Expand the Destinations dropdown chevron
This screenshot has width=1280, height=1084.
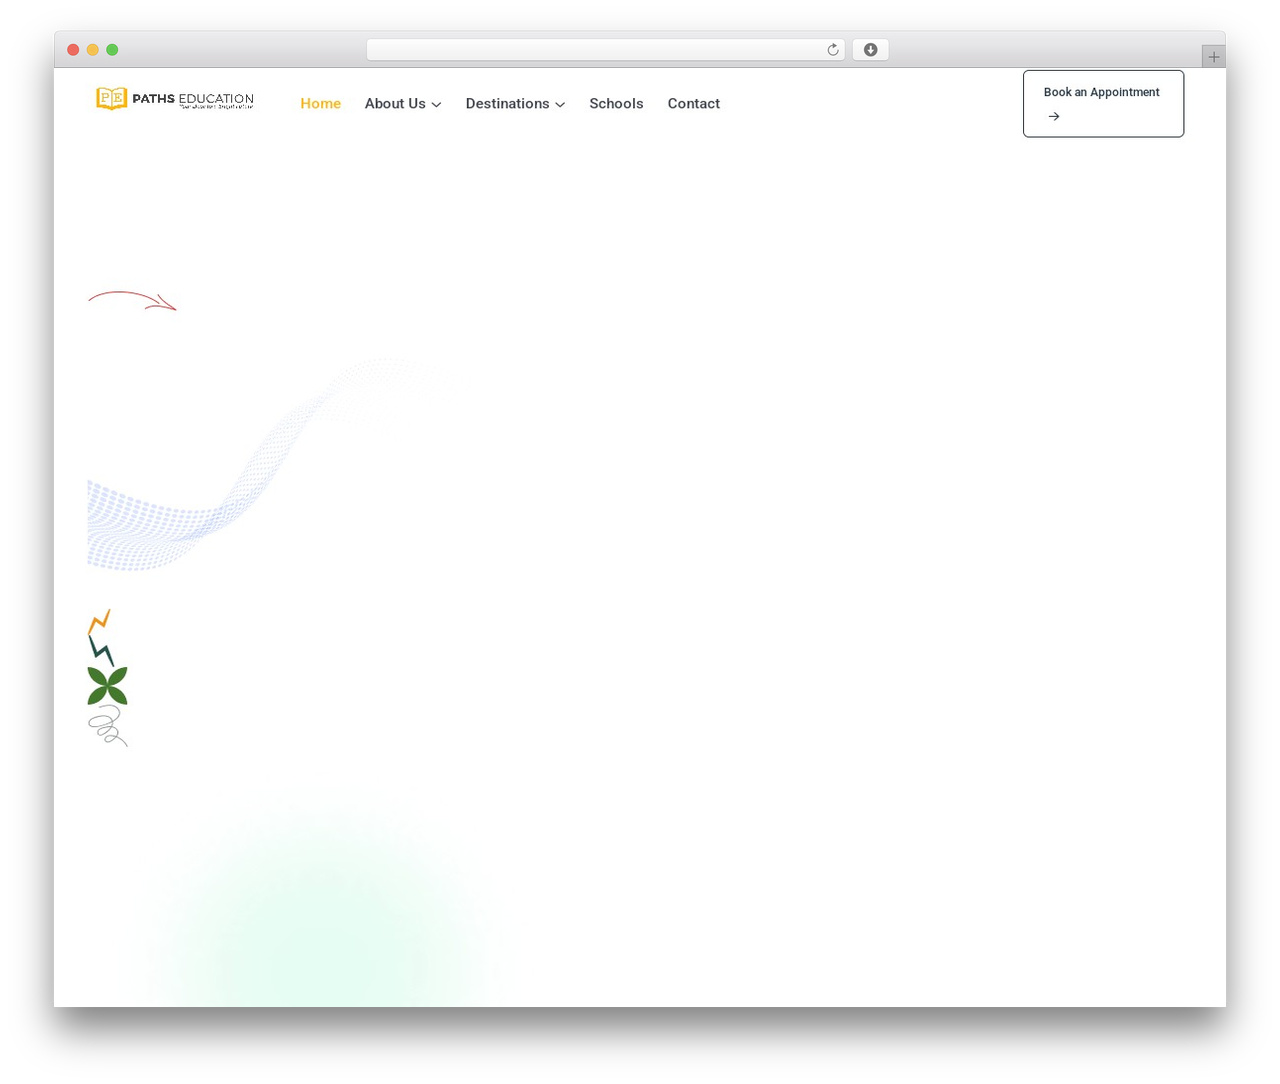[560, 105]
